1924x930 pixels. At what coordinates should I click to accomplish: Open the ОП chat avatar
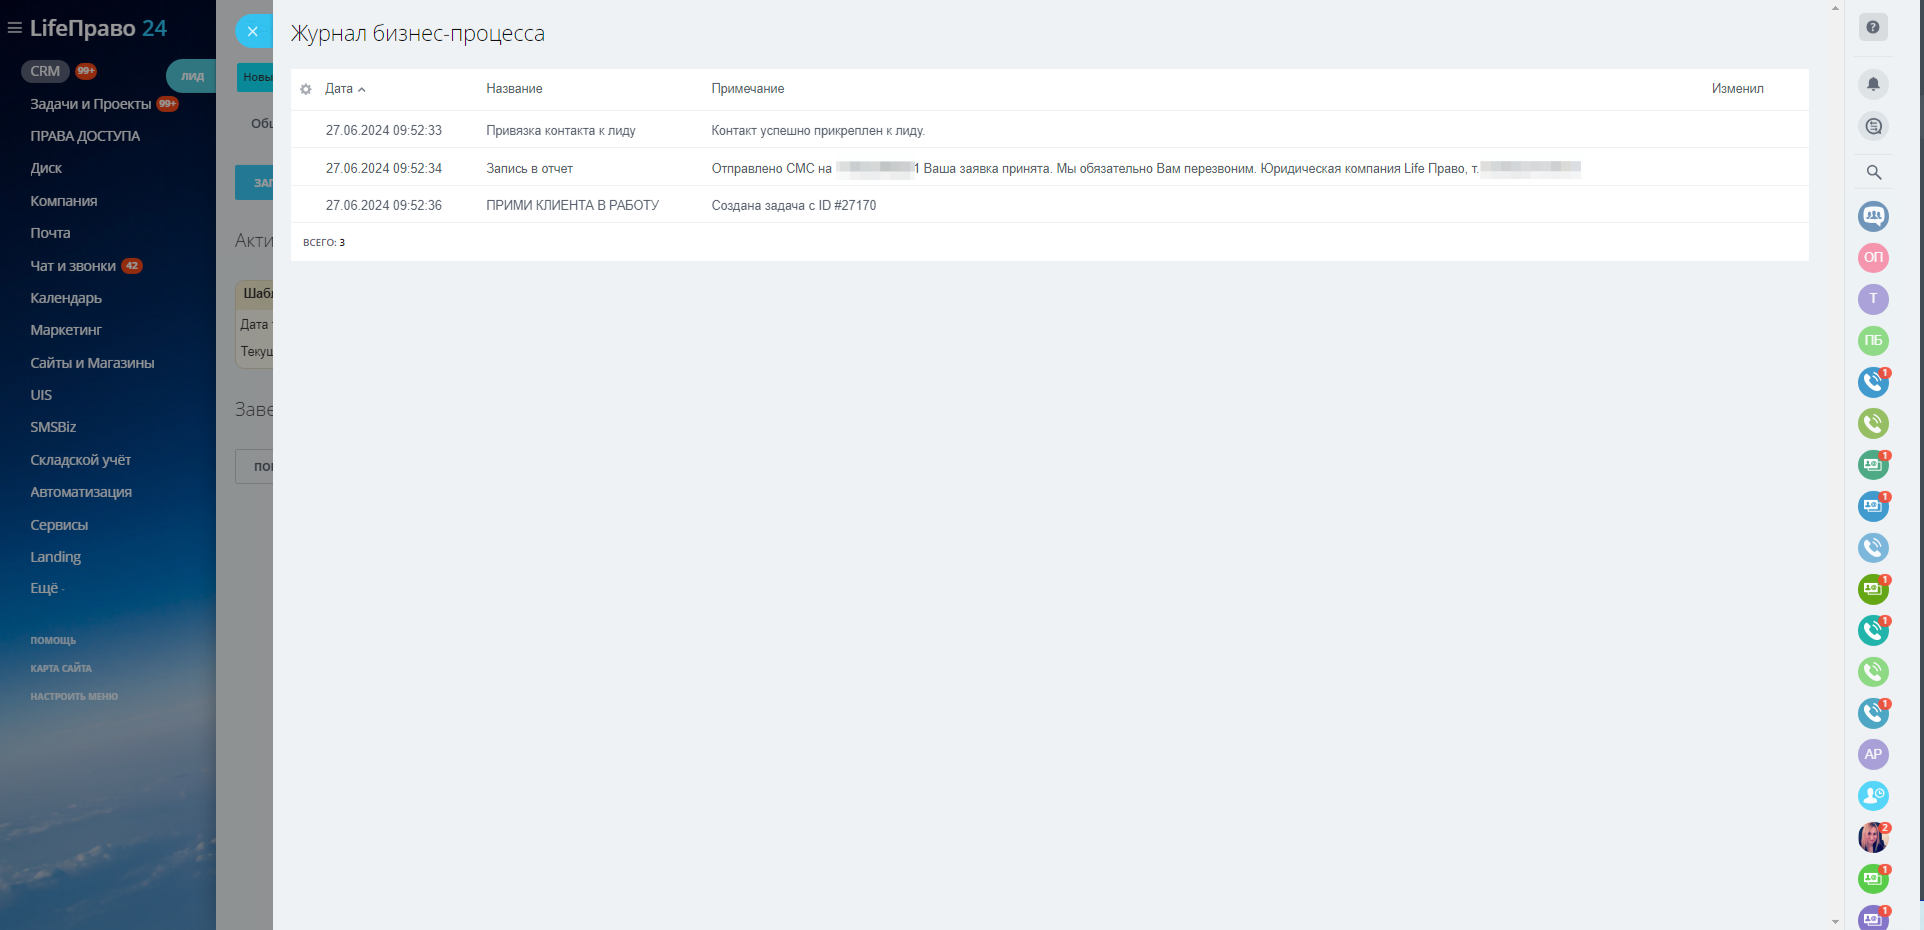click(x=1873, y=257)
